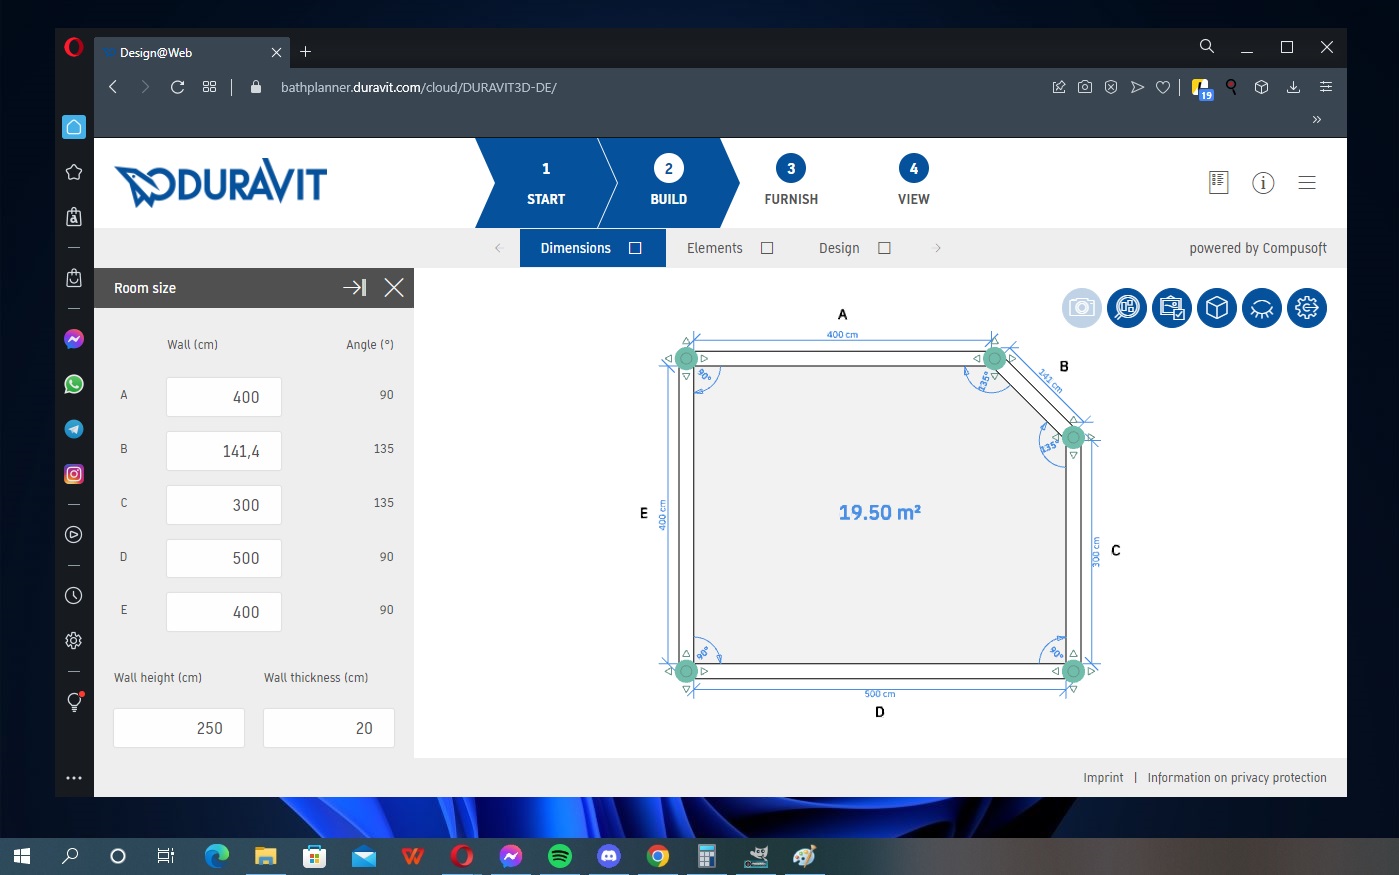Screen dimensions: 1399x875
Task: Click the zoom-to-fit magnifier icon
Action: (x=1127, y=308)
